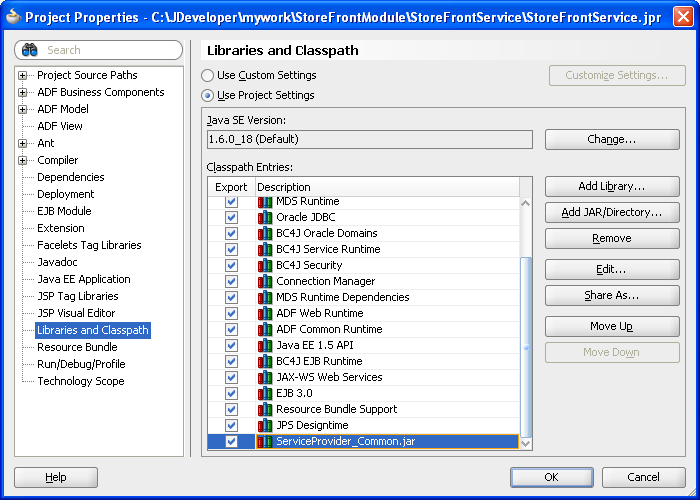Open Help for this dialog

coord(56,477)
